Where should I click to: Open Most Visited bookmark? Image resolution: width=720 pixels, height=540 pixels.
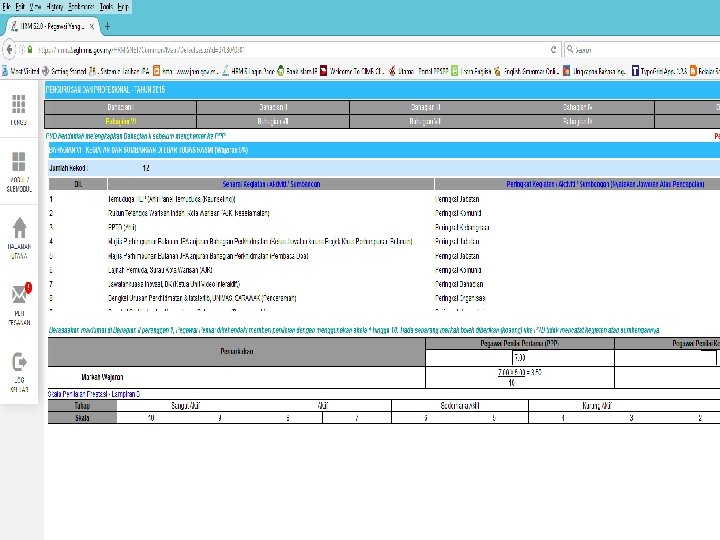pos(21,71)
